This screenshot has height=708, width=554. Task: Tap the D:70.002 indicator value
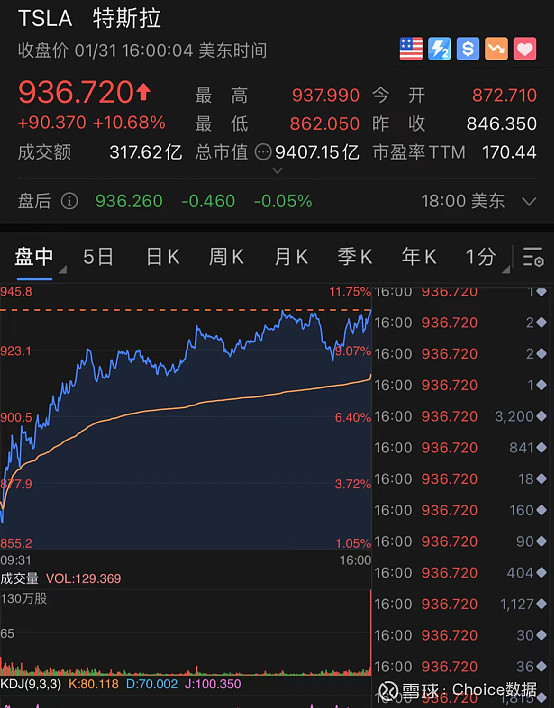pos(152,684)
